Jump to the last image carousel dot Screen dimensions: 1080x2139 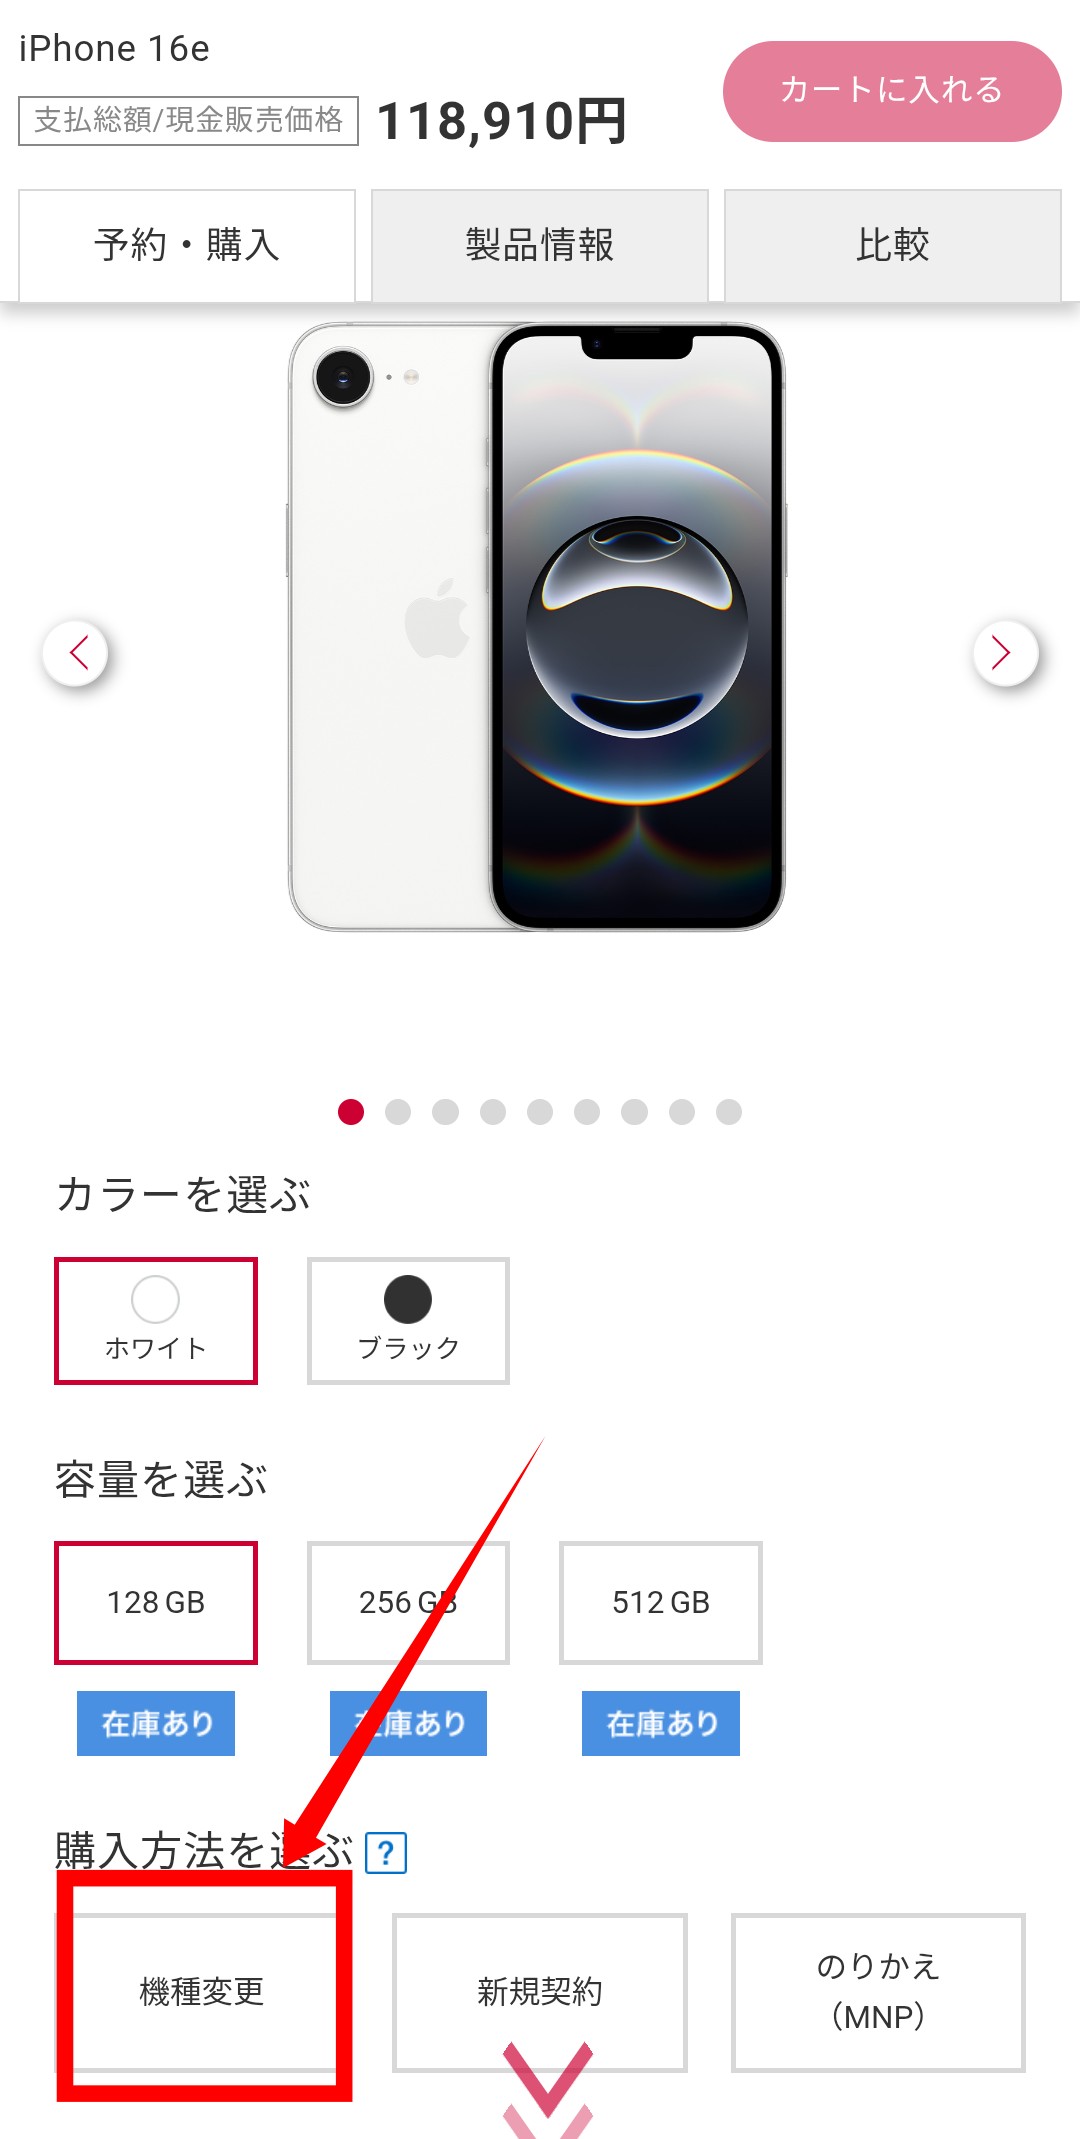[729, 1112]
